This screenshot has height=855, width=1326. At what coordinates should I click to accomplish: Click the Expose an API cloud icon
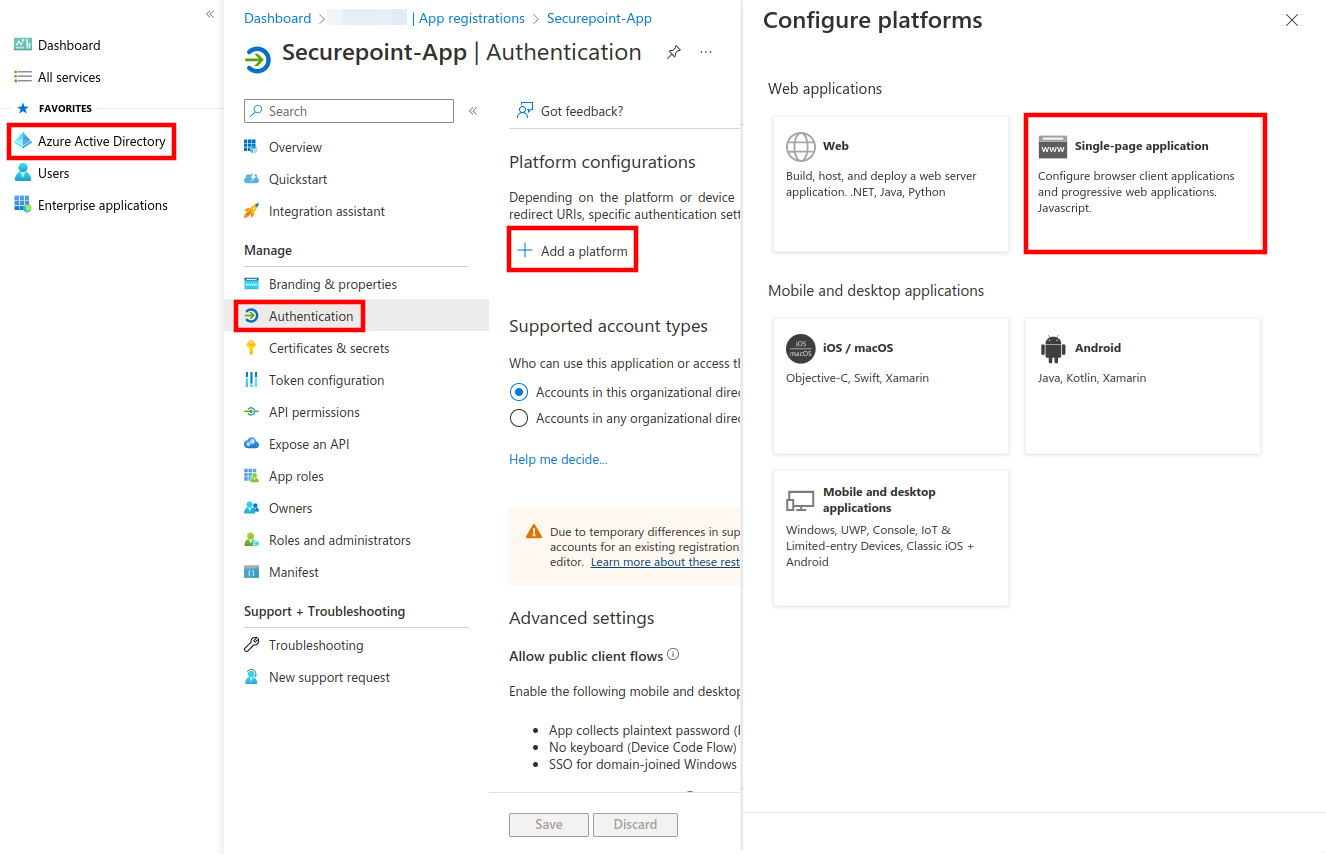pos(251,444)
